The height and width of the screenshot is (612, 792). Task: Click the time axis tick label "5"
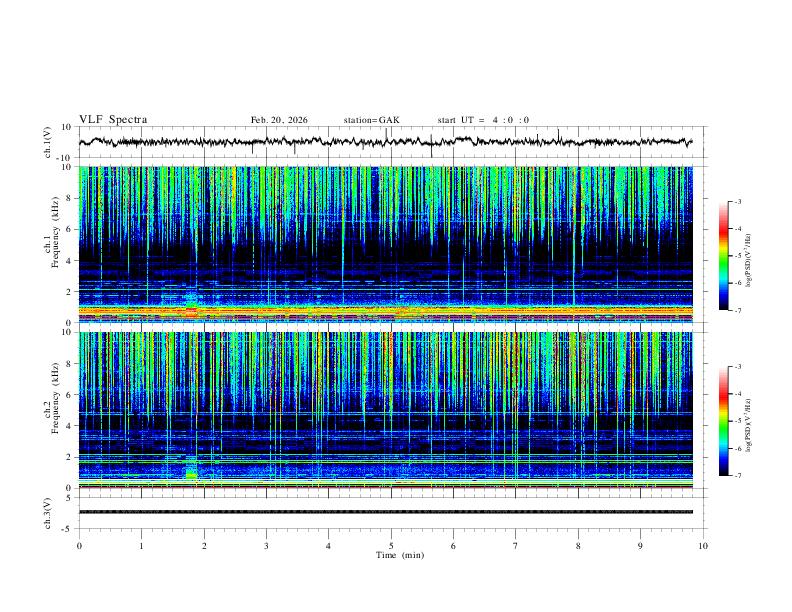[x=391, y=546]
